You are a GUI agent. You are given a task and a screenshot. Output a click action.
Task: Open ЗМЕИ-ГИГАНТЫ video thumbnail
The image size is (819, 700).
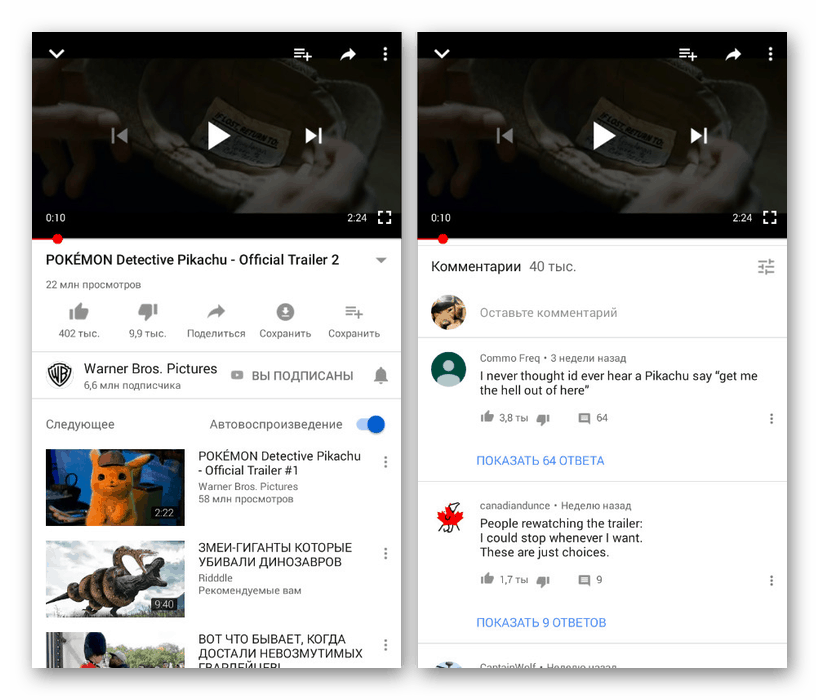click(115, 579)
